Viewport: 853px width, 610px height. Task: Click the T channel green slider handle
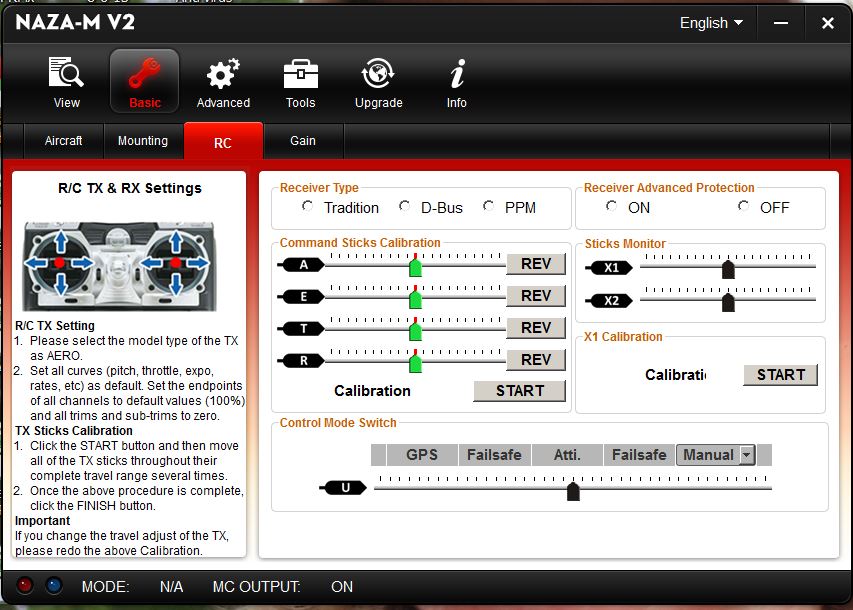[415, 331]
